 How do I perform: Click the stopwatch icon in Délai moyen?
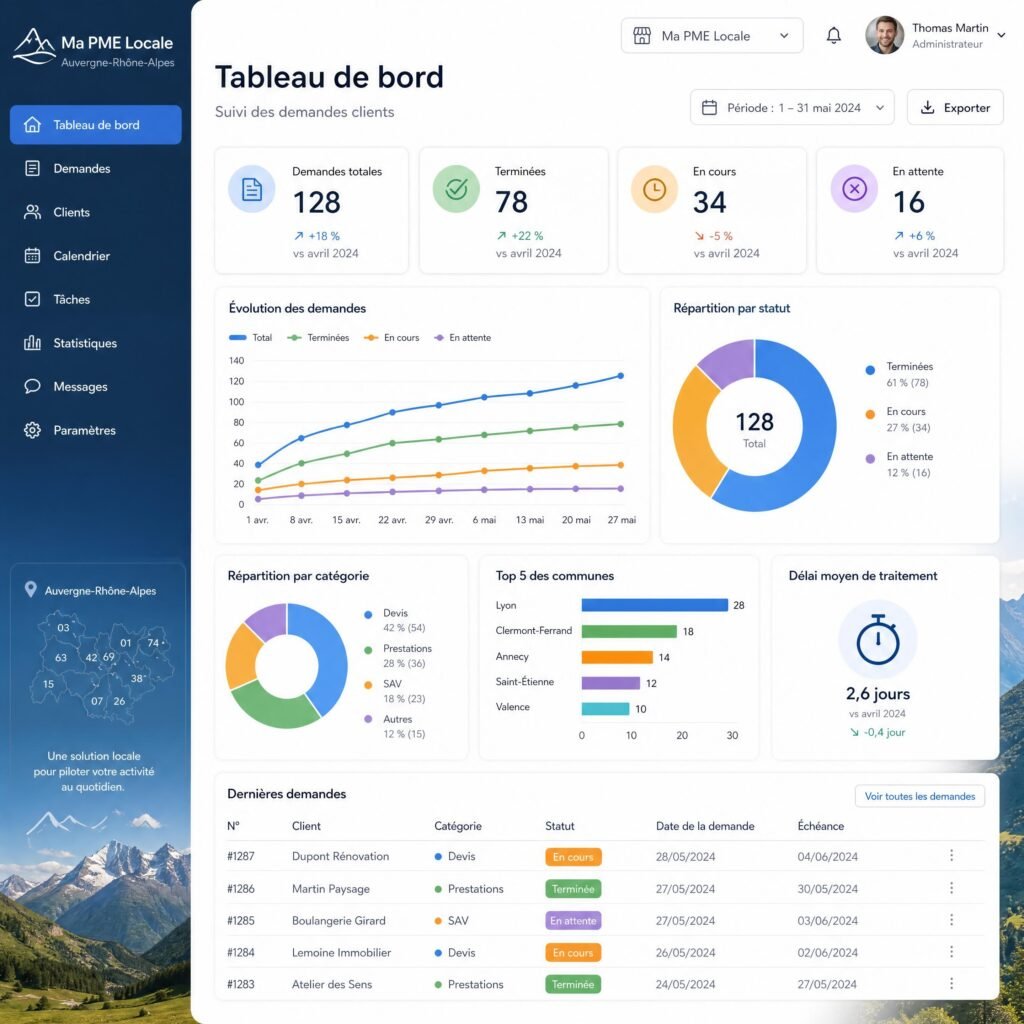pos(877,640)
